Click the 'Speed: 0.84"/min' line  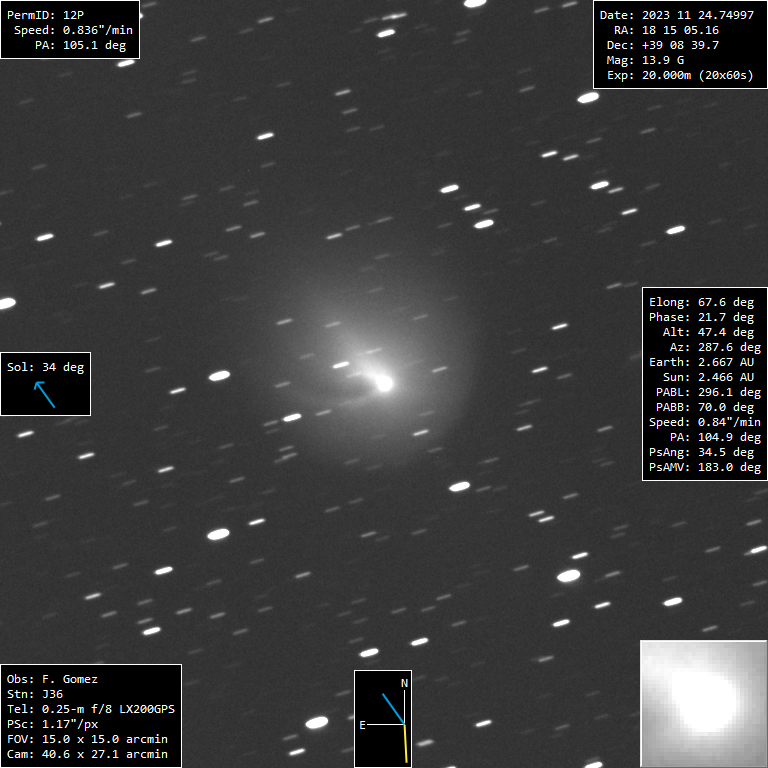[705, 423]
